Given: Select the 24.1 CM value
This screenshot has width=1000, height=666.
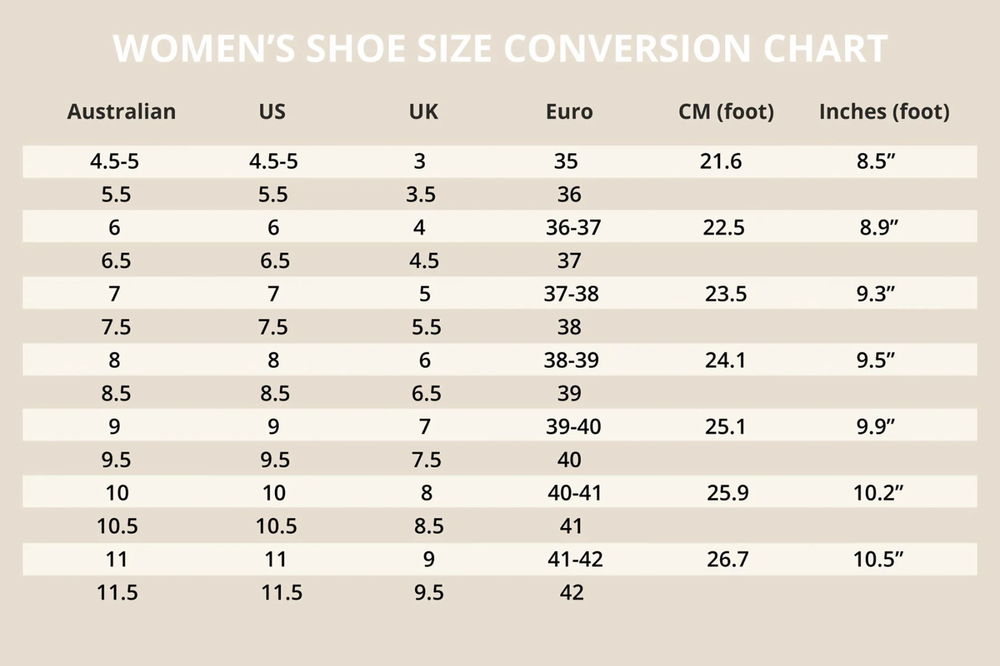Looking at the screenshot, I should (x=725, y=360).
